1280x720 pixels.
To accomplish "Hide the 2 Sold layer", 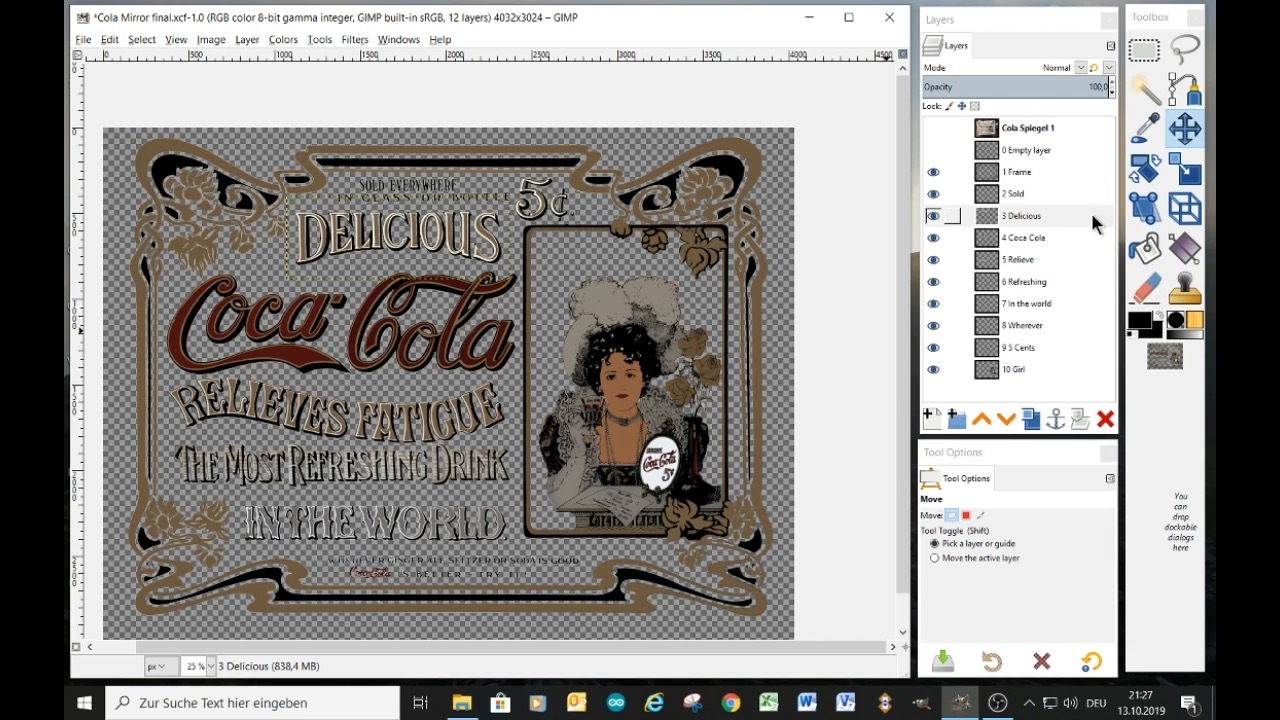I will click(x=933, y=194).
